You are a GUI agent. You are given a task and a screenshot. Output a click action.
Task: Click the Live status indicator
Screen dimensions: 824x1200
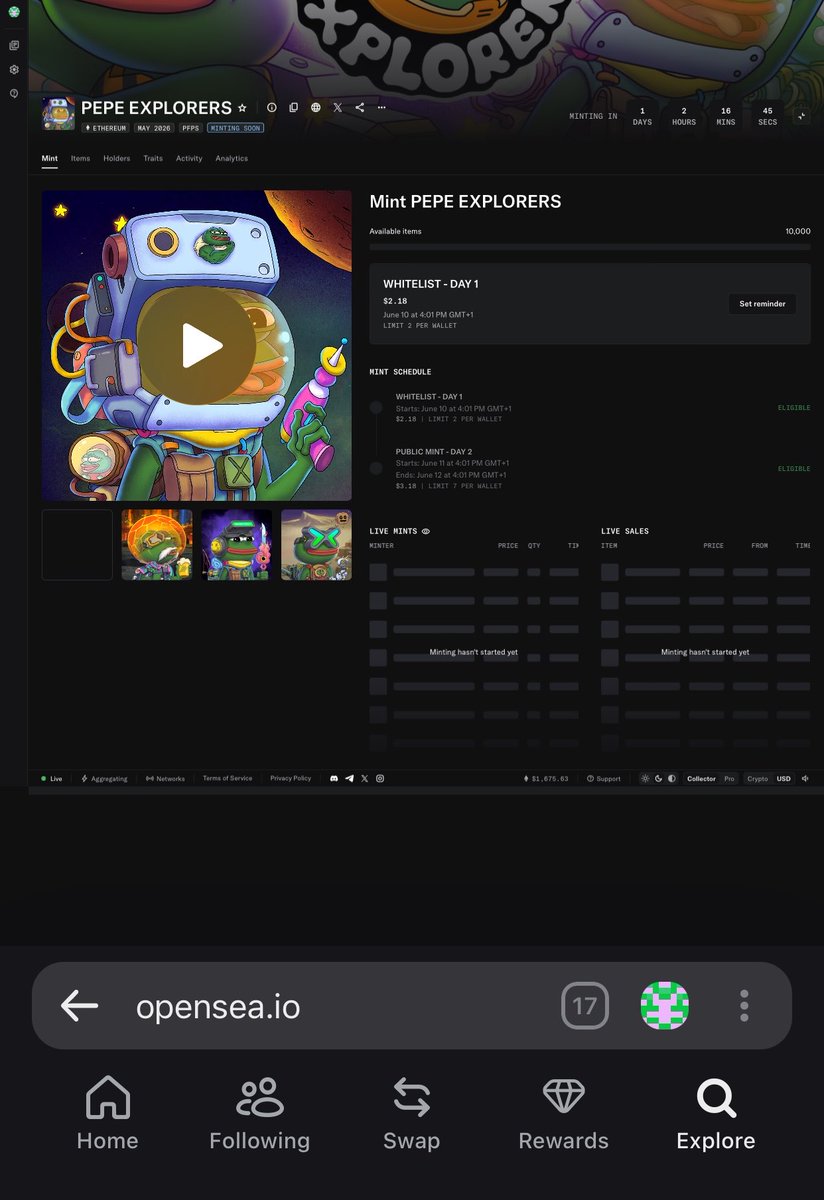click(51, 778)
